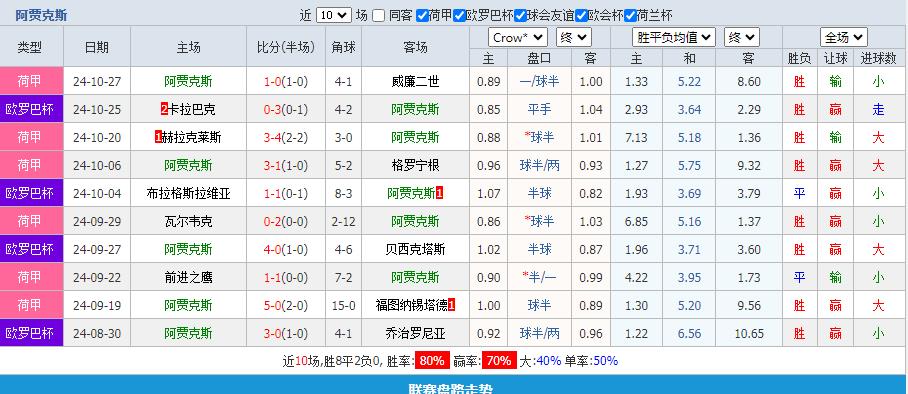Screen dimensions: 908x394
Task: Click the 联赛盘路走势 section header
Action: click(x=451, y=389)
